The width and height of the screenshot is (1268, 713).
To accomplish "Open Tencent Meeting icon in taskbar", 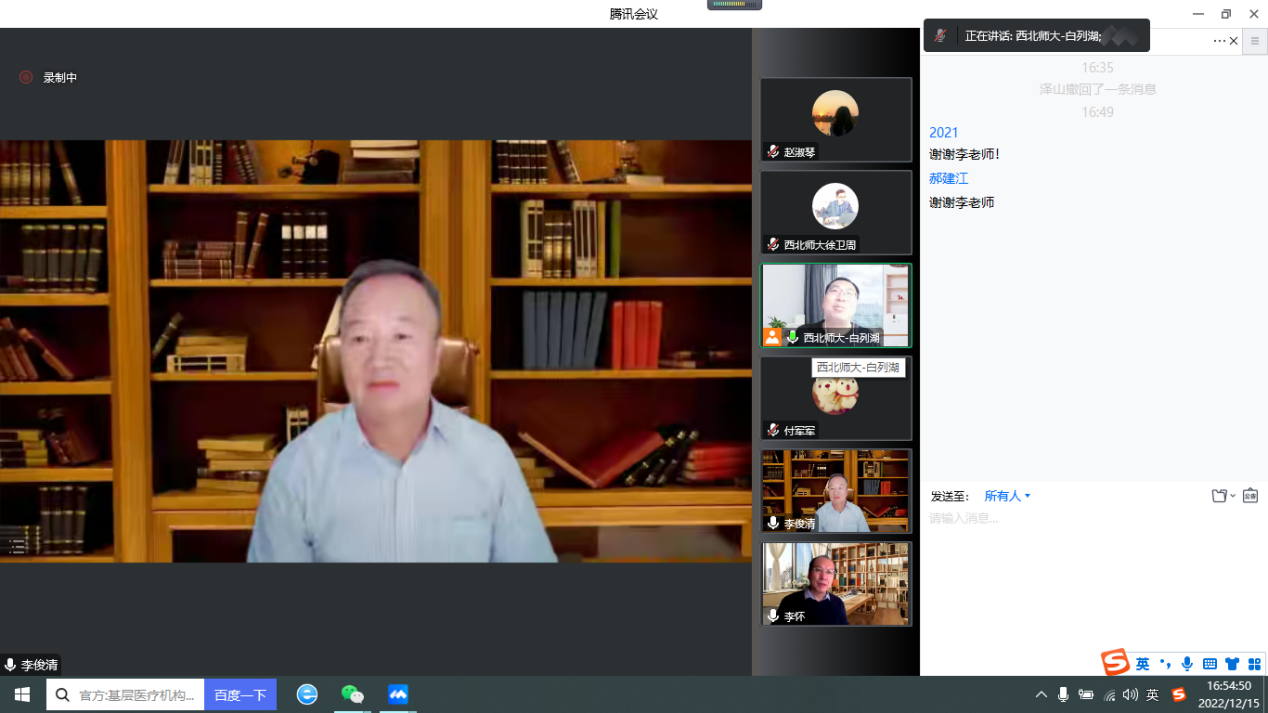I will click(398, 694).
